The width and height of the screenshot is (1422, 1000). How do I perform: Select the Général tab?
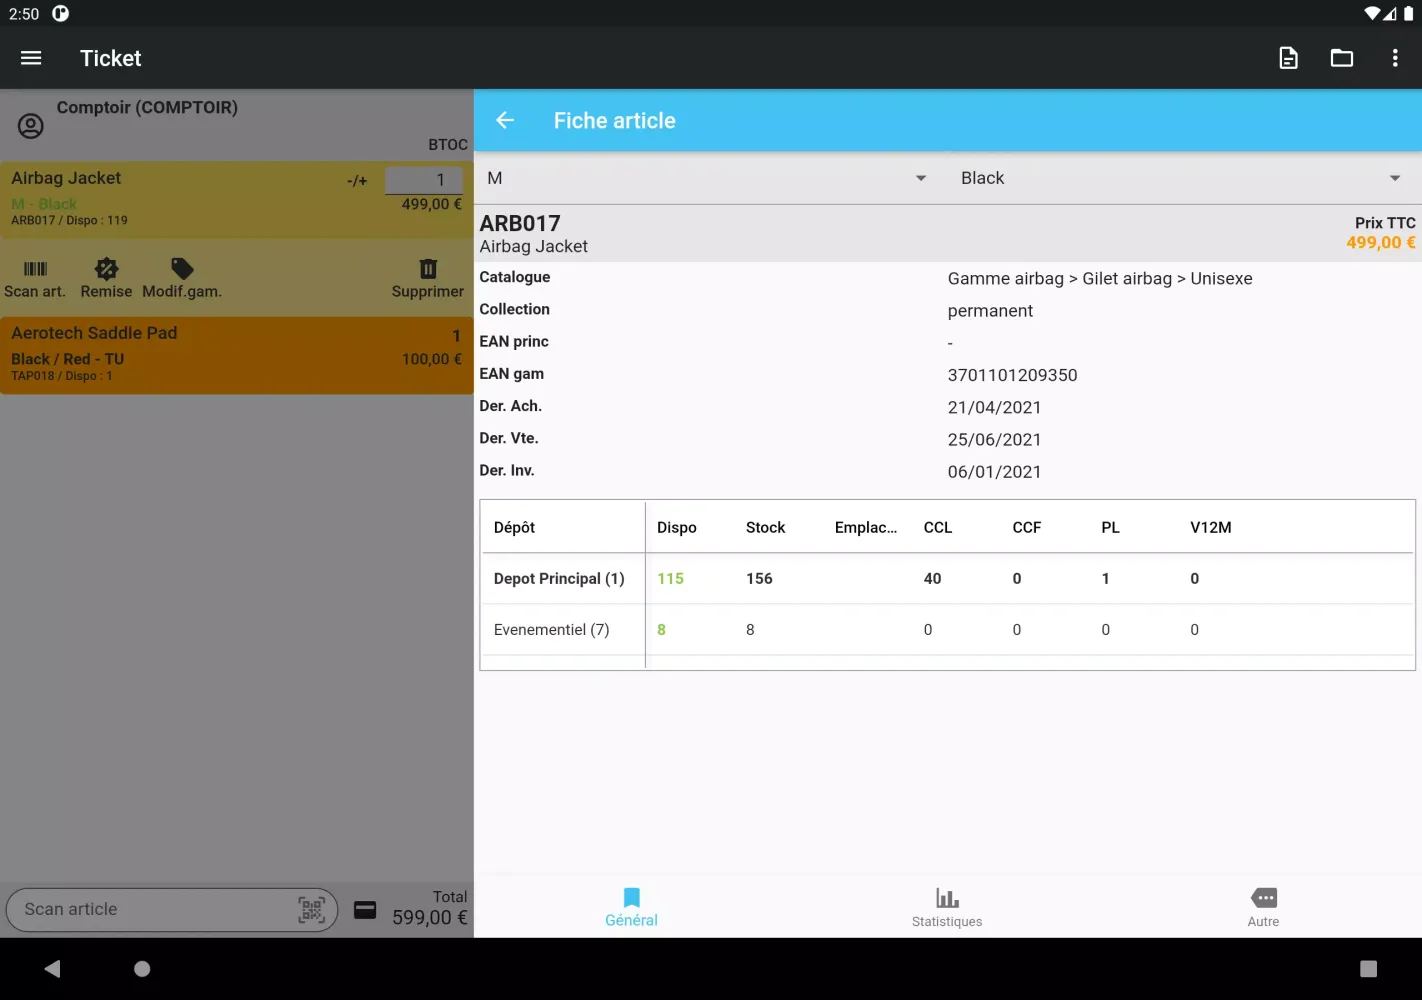631,907
